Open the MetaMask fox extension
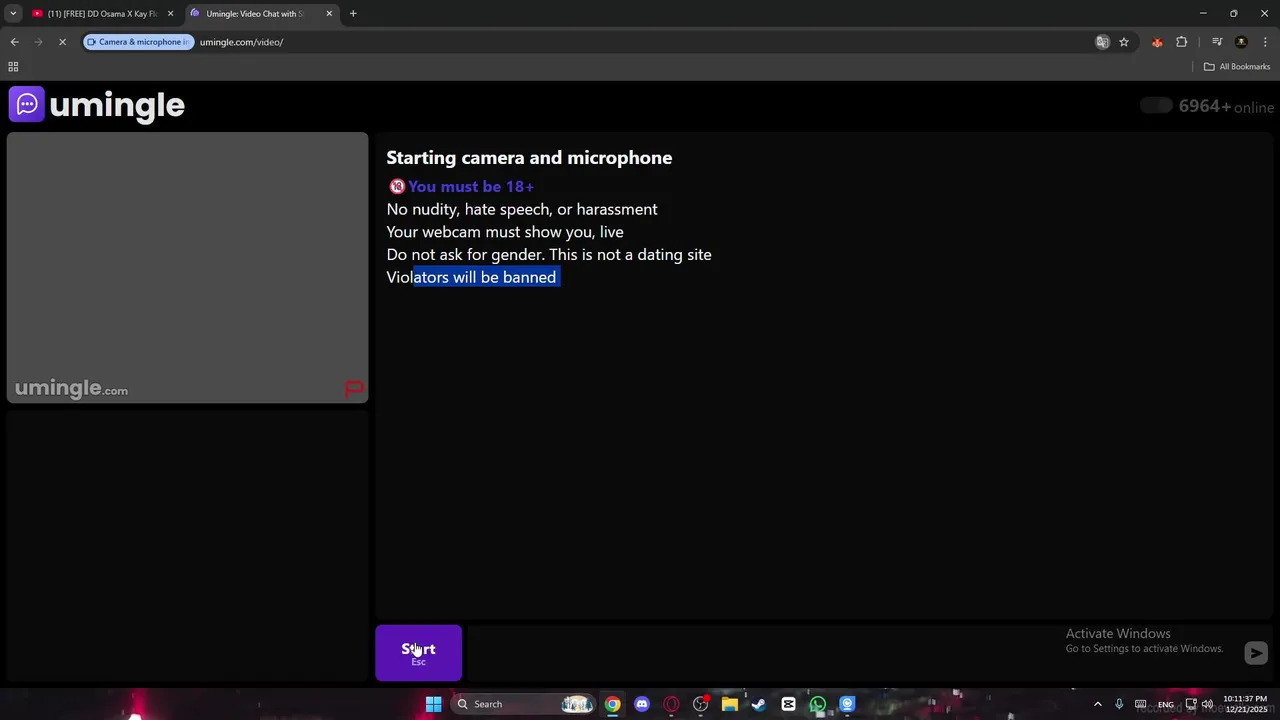This screenshot has height=720, width=1280. point(1157,42)
